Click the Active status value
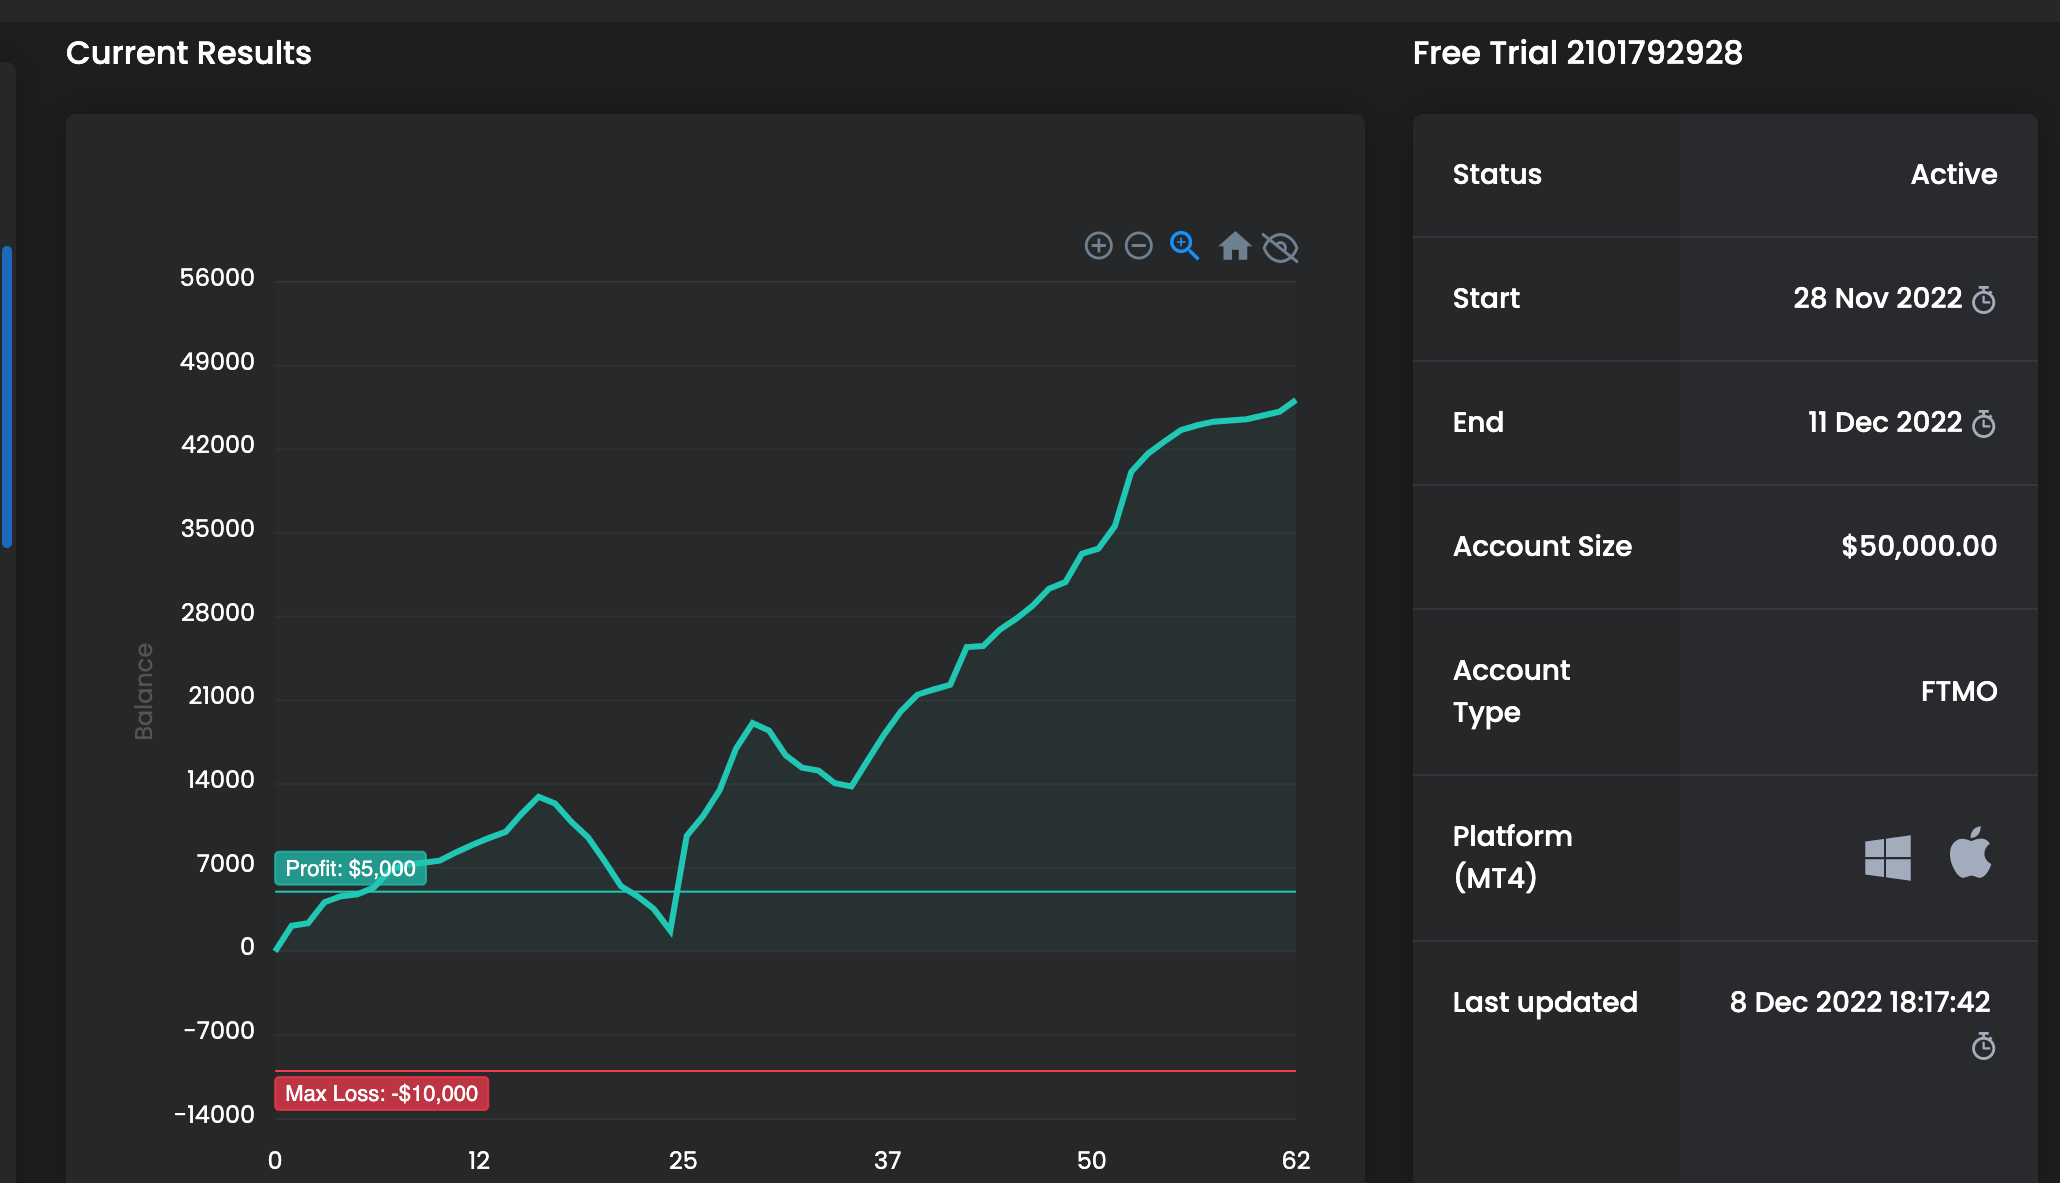Viewport: 2060px width, 1183px height. point(1953,174)
